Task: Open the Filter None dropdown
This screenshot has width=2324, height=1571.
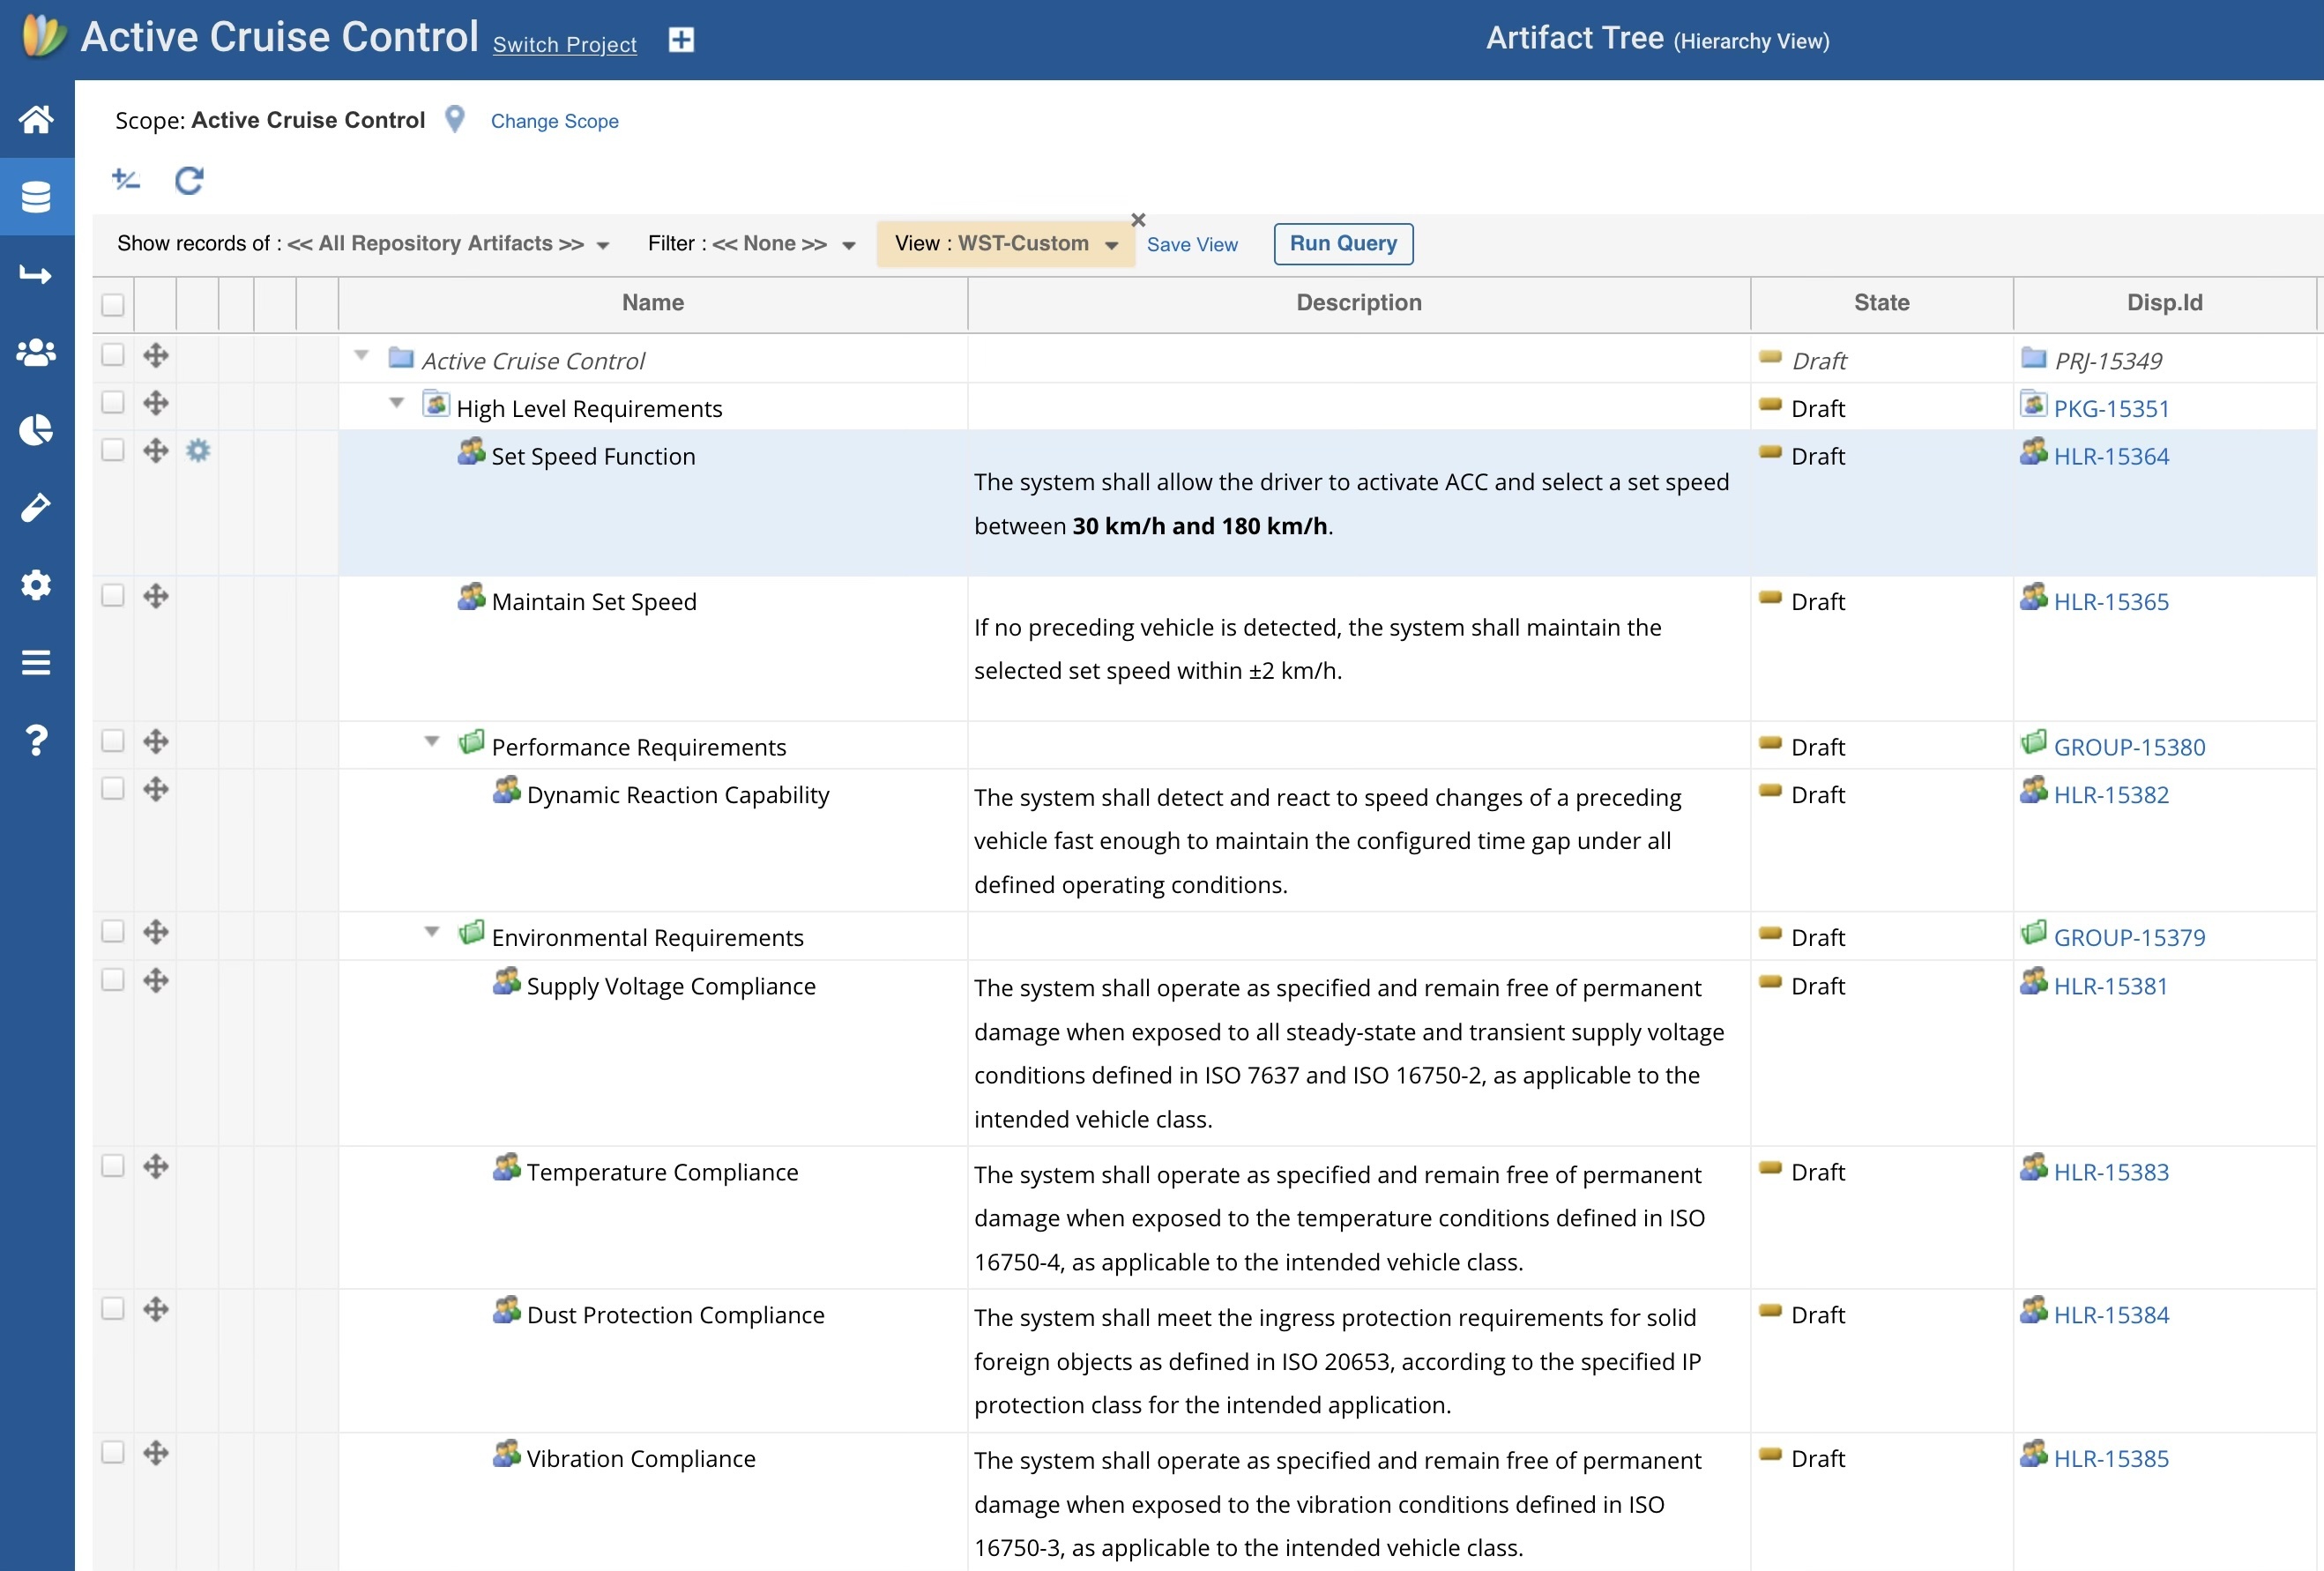Action: pos(751,244)
